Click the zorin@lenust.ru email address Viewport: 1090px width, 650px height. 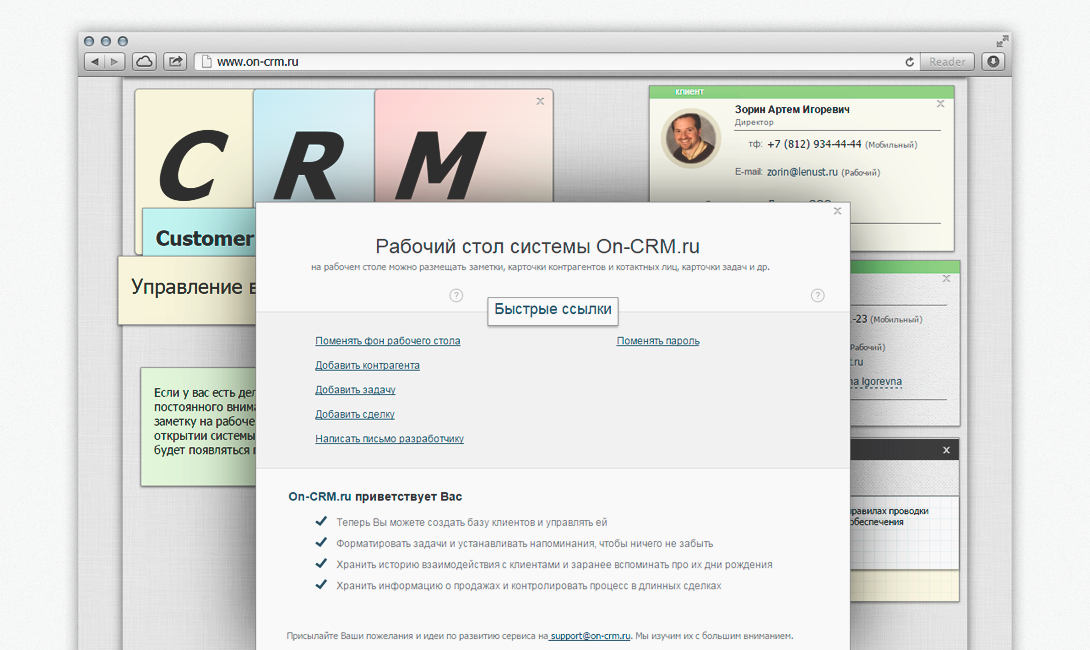(802, 172)
